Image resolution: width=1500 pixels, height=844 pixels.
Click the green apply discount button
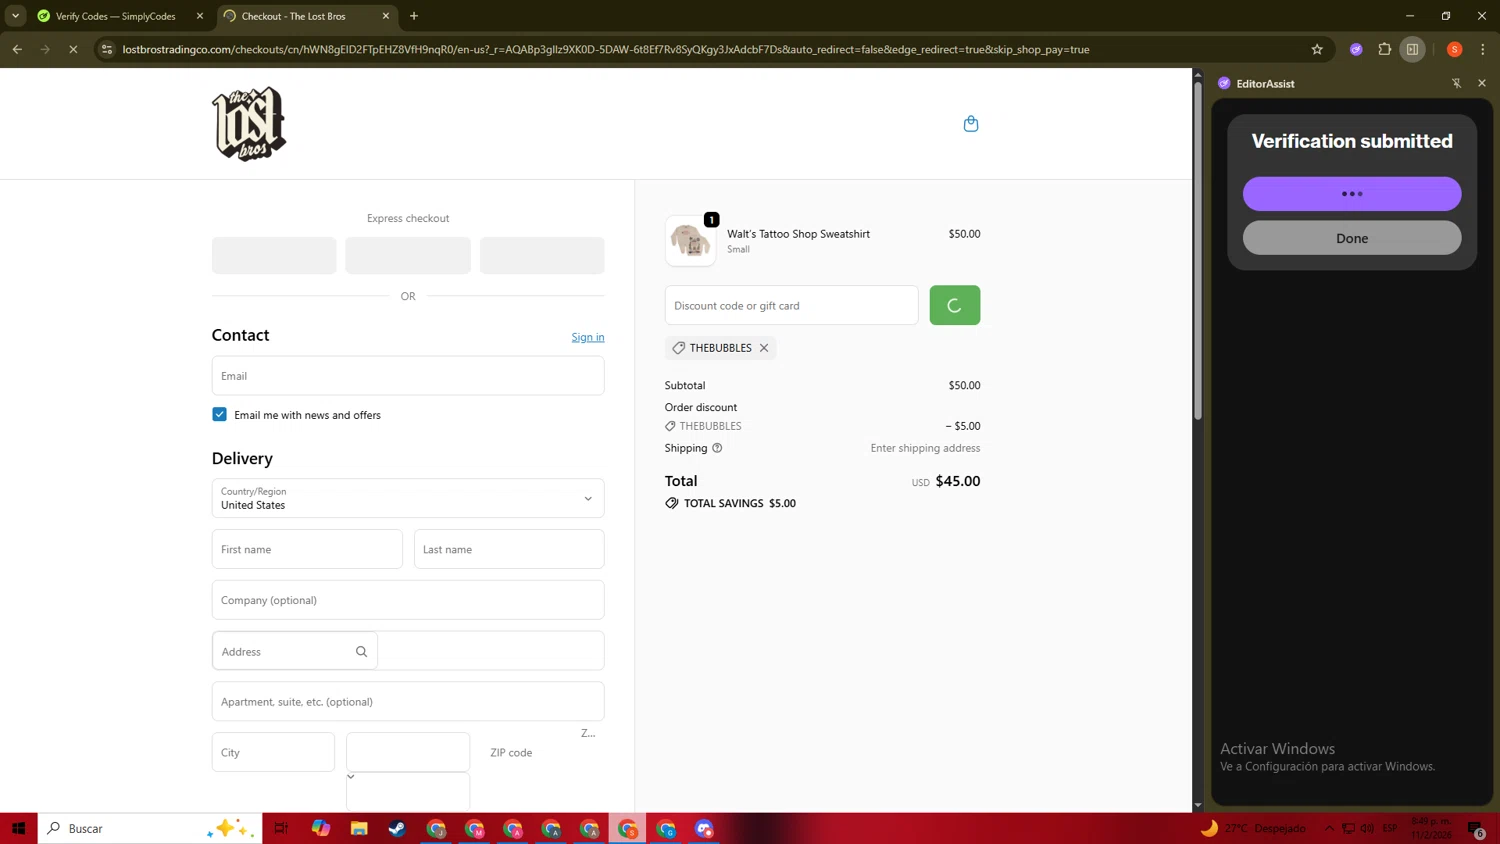[x=955, y=305]
